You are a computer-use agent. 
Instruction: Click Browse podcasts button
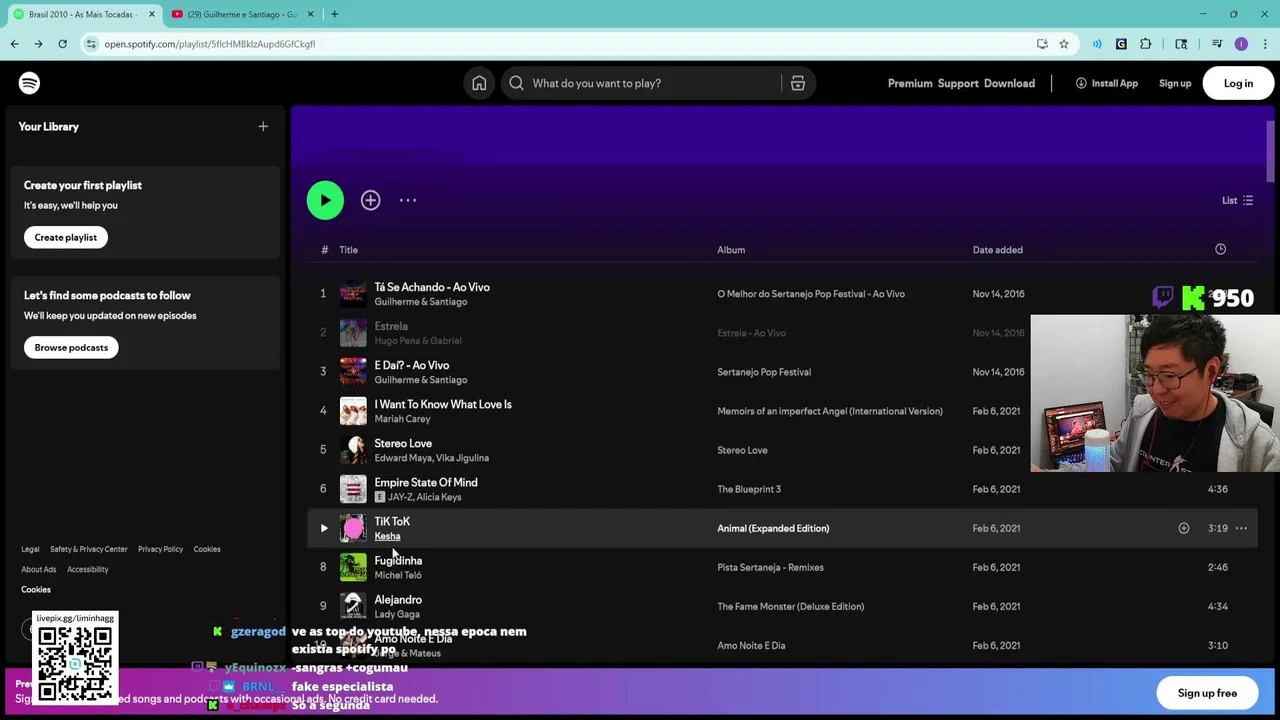click(71, 347)
